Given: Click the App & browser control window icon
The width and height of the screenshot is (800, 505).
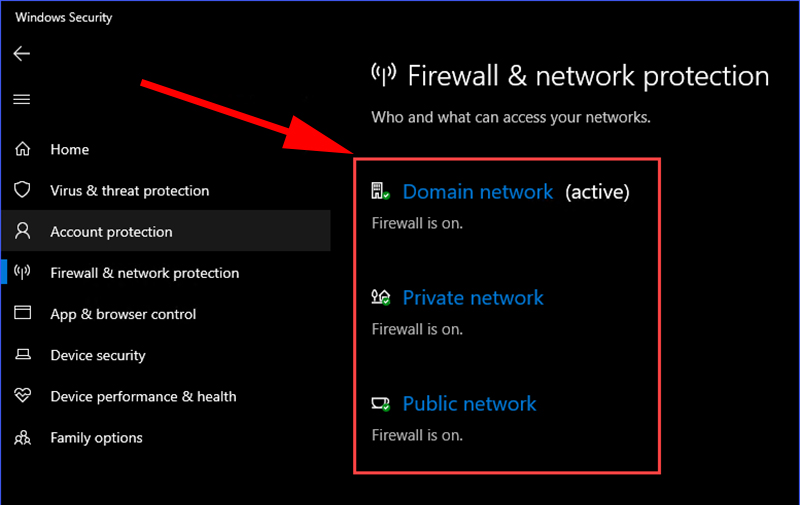Looking at the screenshot, I should (x=22, y=313).
